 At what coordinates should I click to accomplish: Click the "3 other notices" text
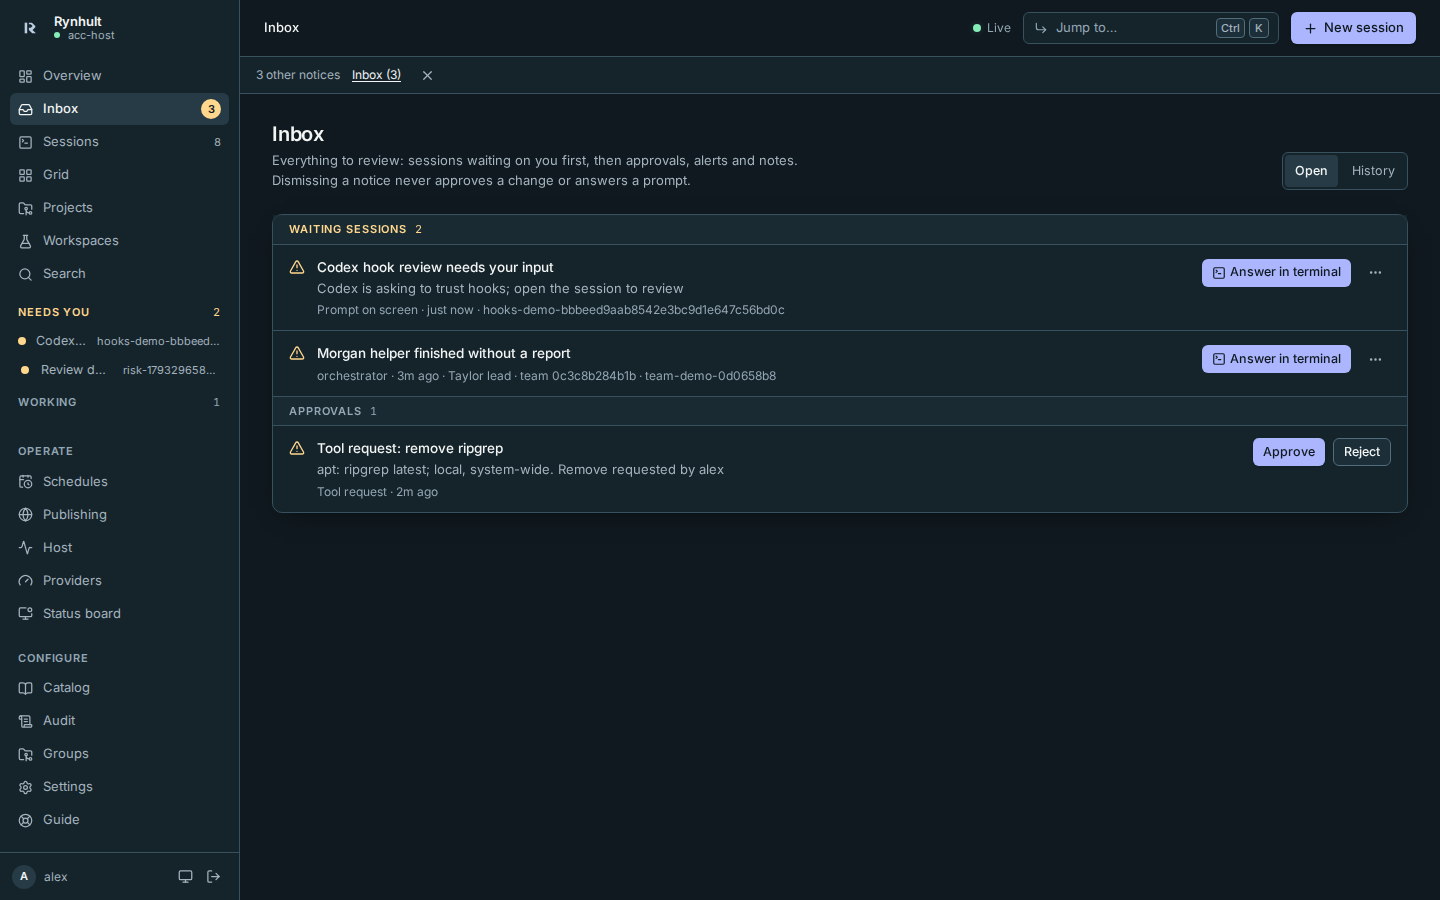click(x=298, y=75)
